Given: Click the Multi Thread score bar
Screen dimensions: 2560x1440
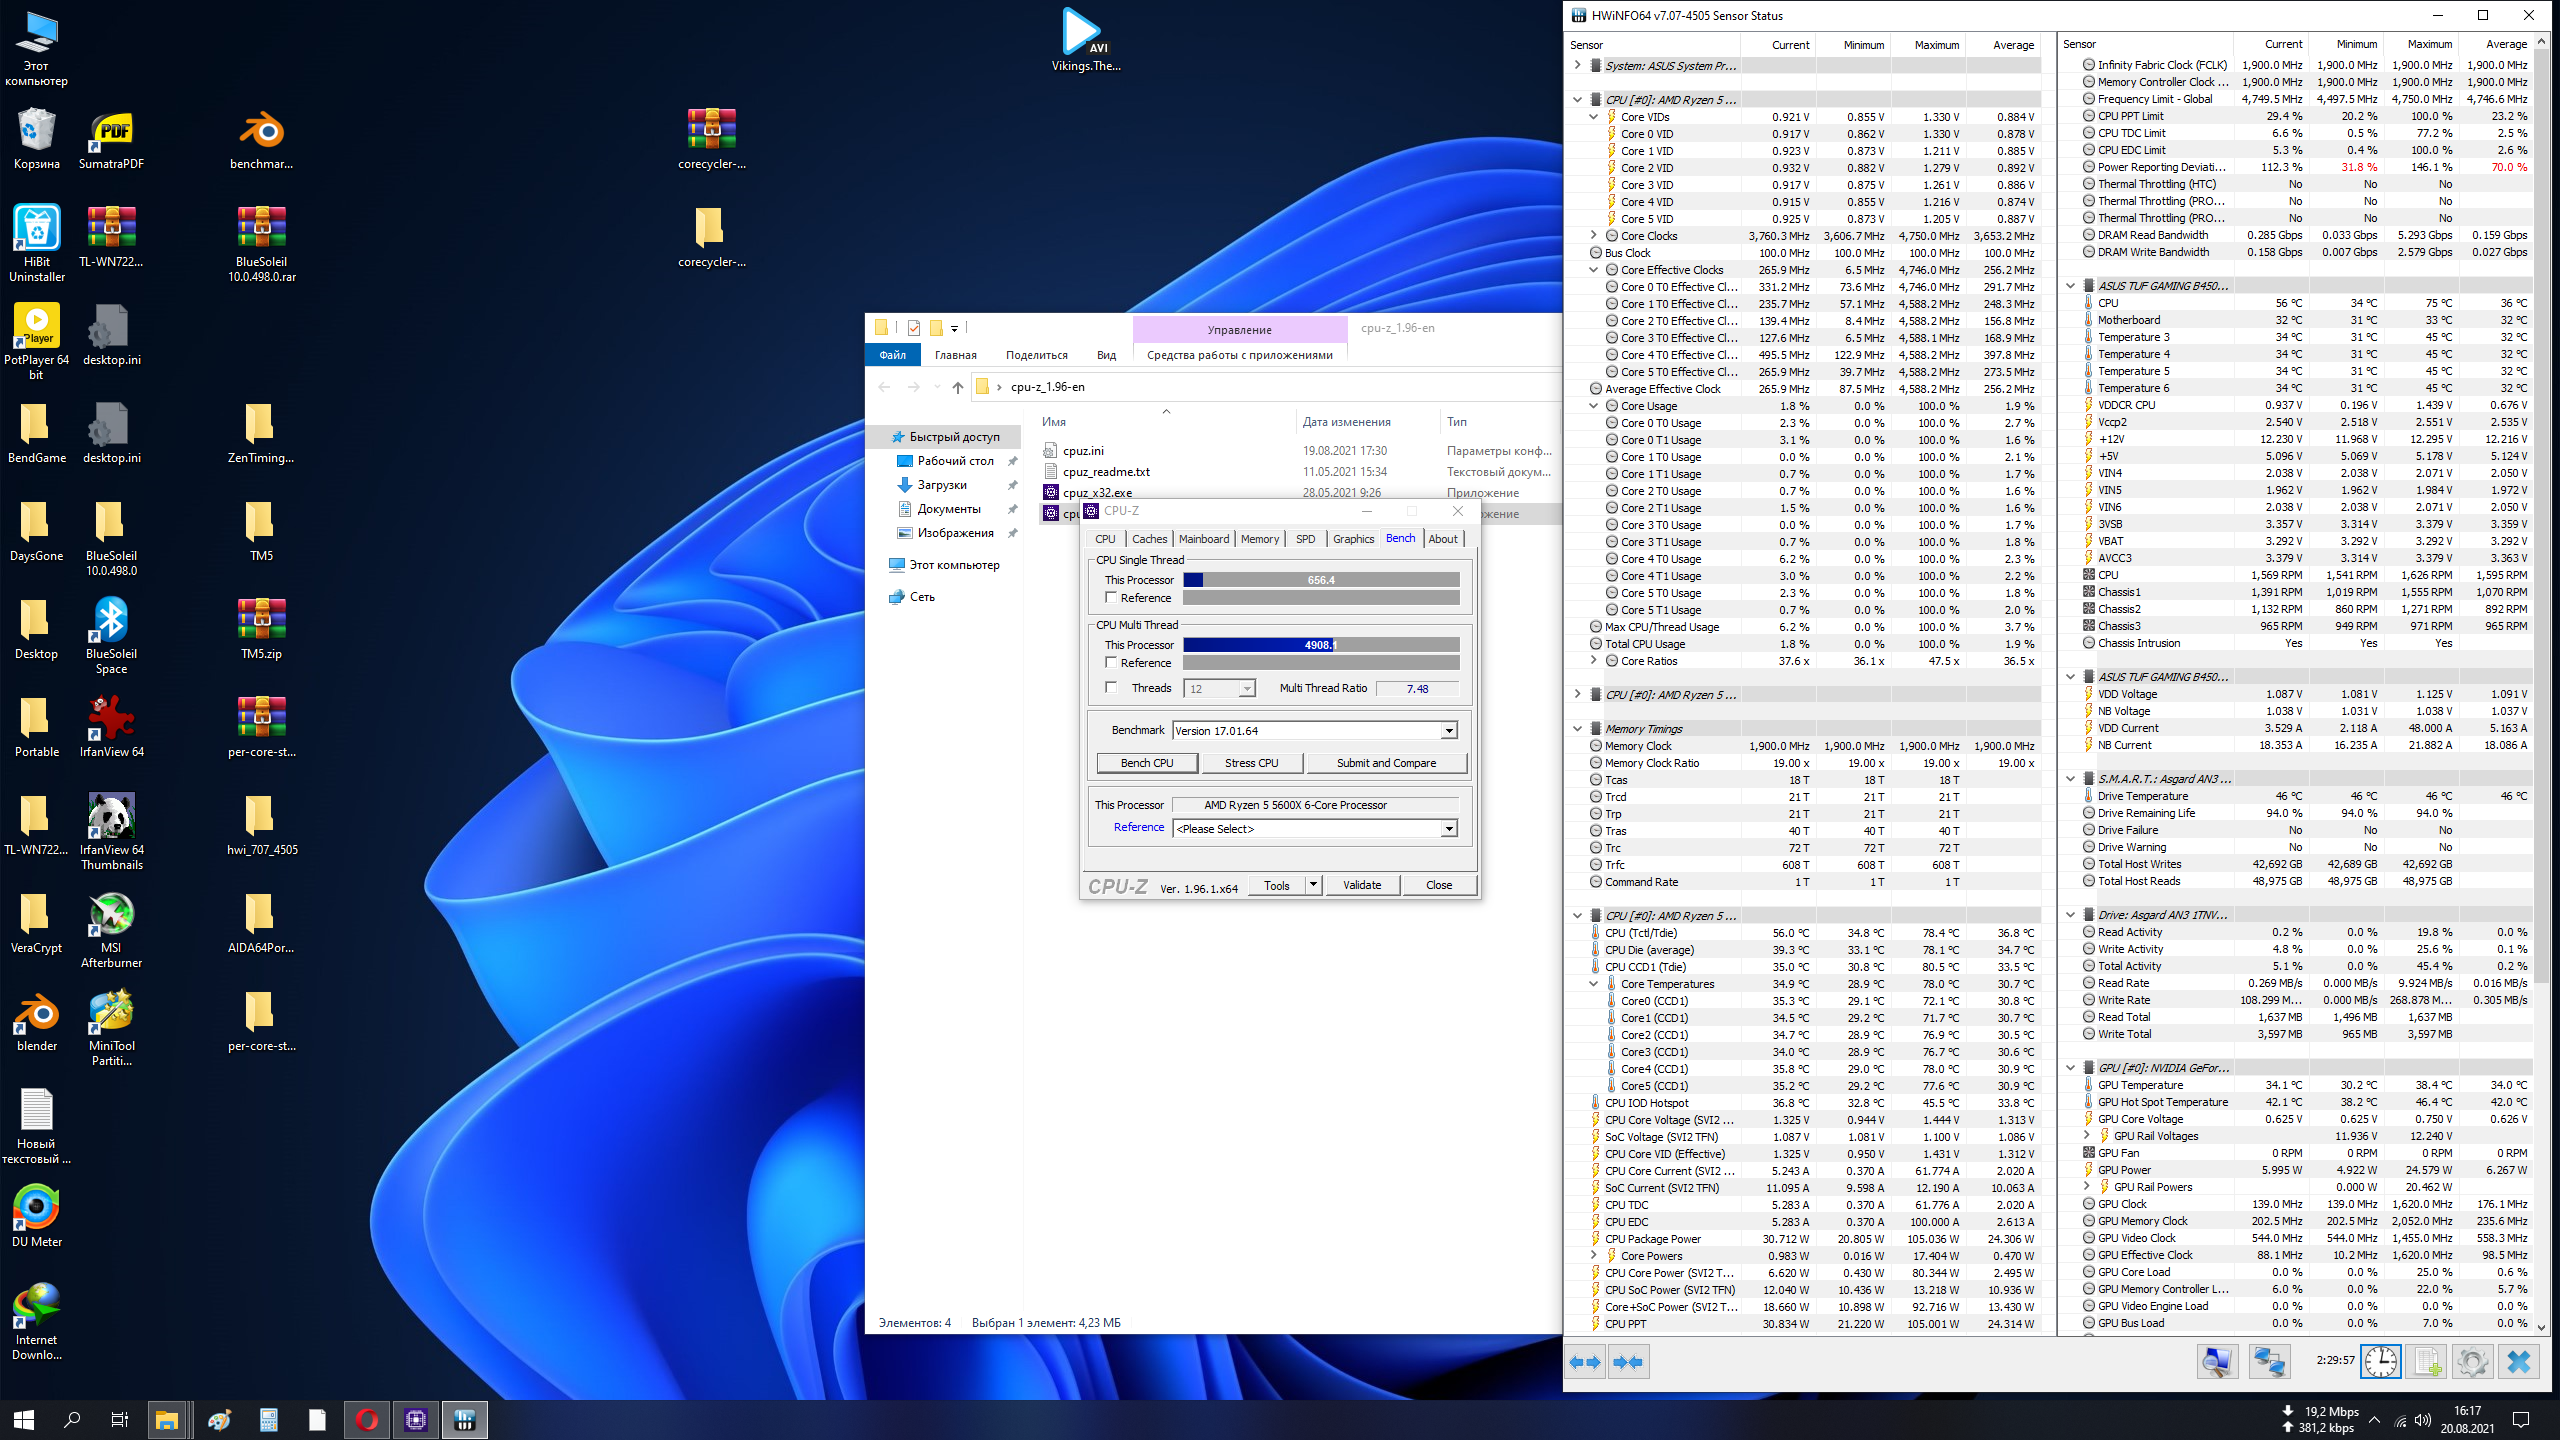Looking at the screenshot, I should pyautogui.click(x=1320, y=645).
